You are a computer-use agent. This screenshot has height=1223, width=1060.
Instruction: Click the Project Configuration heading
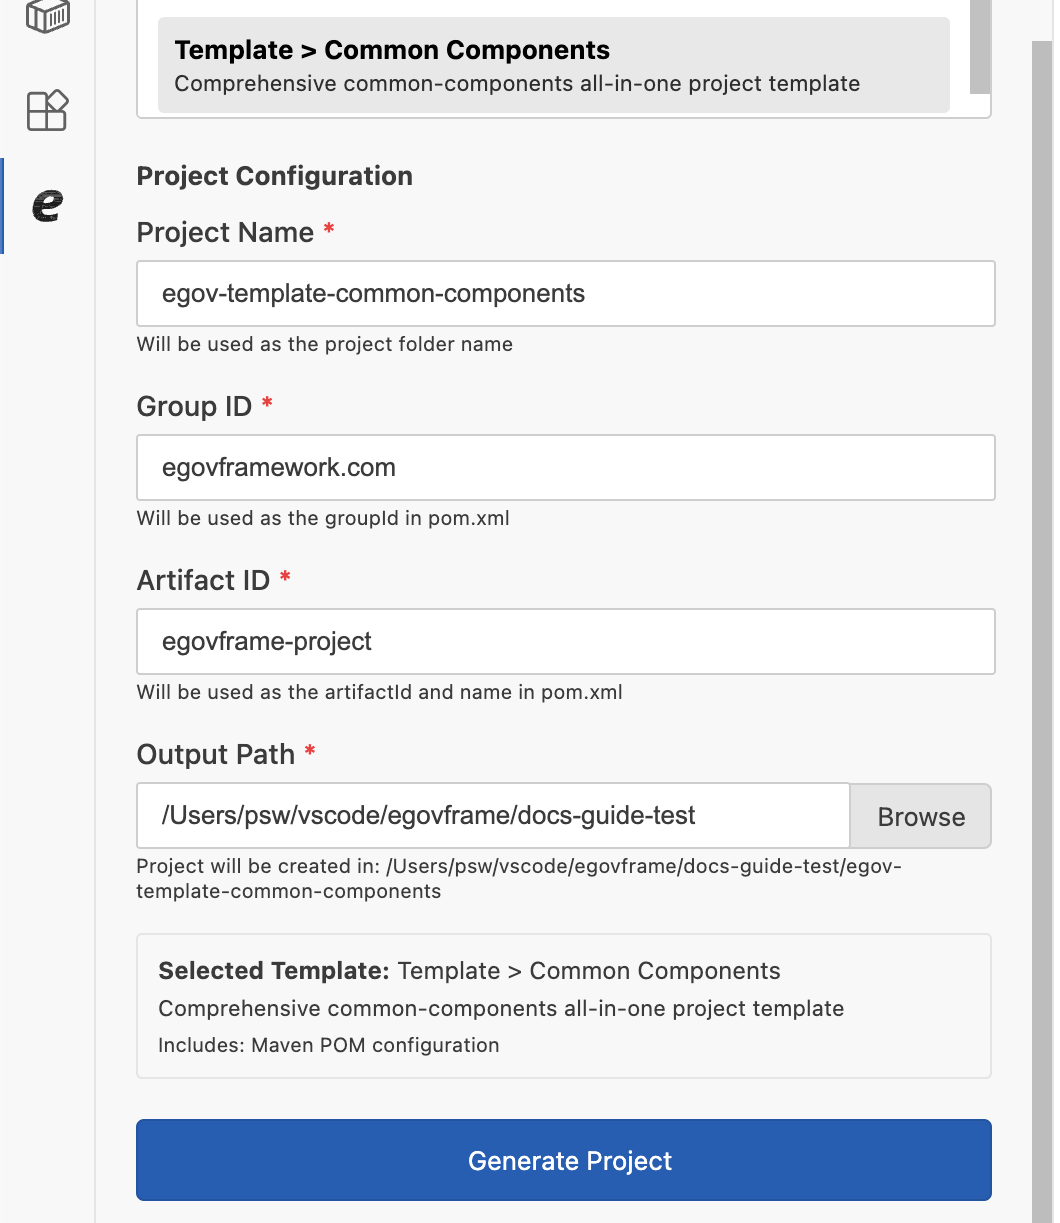(x=274, y=176)
